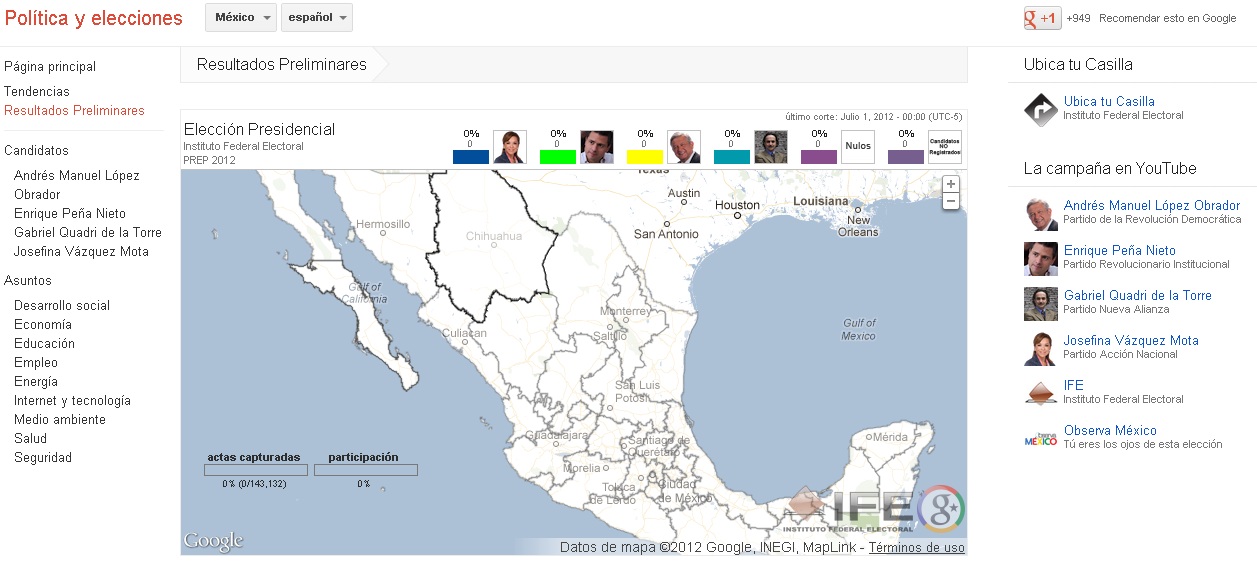
Task: Zoom in on the map
Action: (x=951, y=184)
